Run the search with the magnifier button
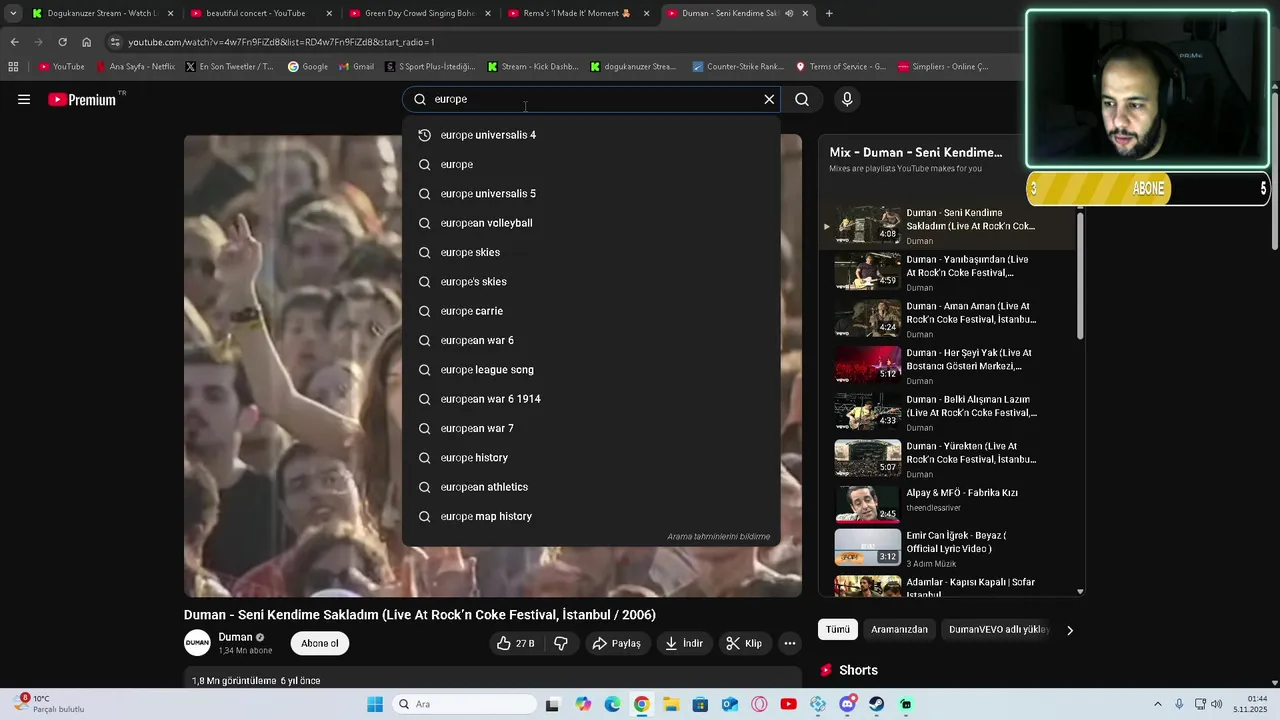The image size is (1280, 720). click(802, 99)
